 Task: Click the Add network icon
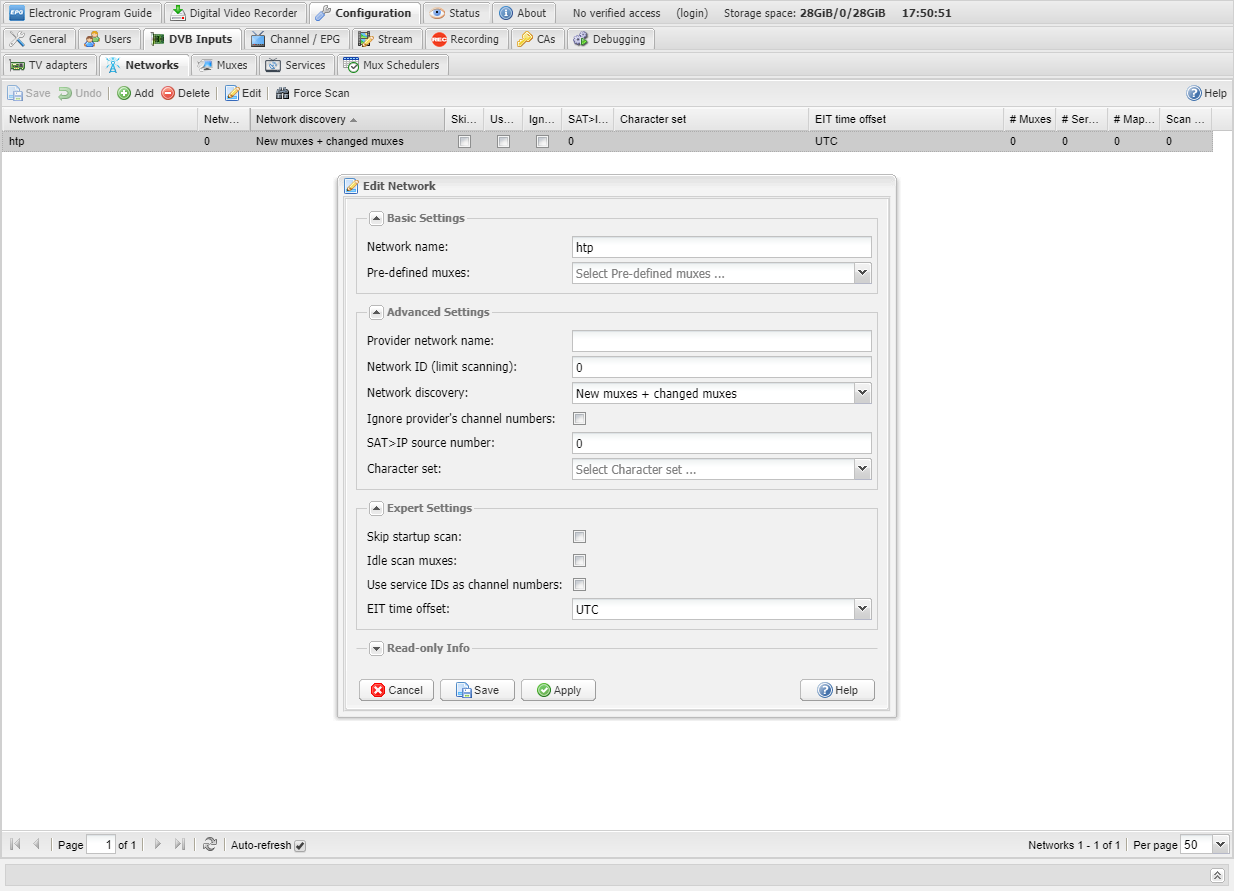(x=124, y=93)
